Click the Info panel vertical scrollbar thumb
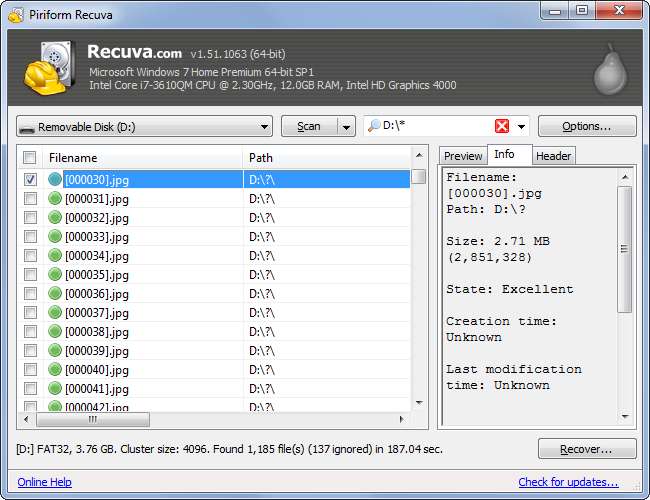Viewport: 650px width, 500px height. (624, 249)
